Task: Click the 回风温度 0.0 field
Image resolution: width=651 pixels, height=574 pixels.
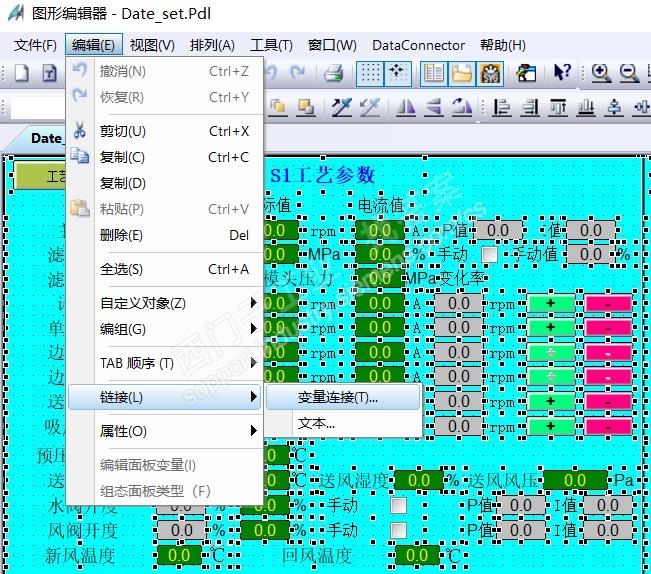Action: click(x=417, y=555)
